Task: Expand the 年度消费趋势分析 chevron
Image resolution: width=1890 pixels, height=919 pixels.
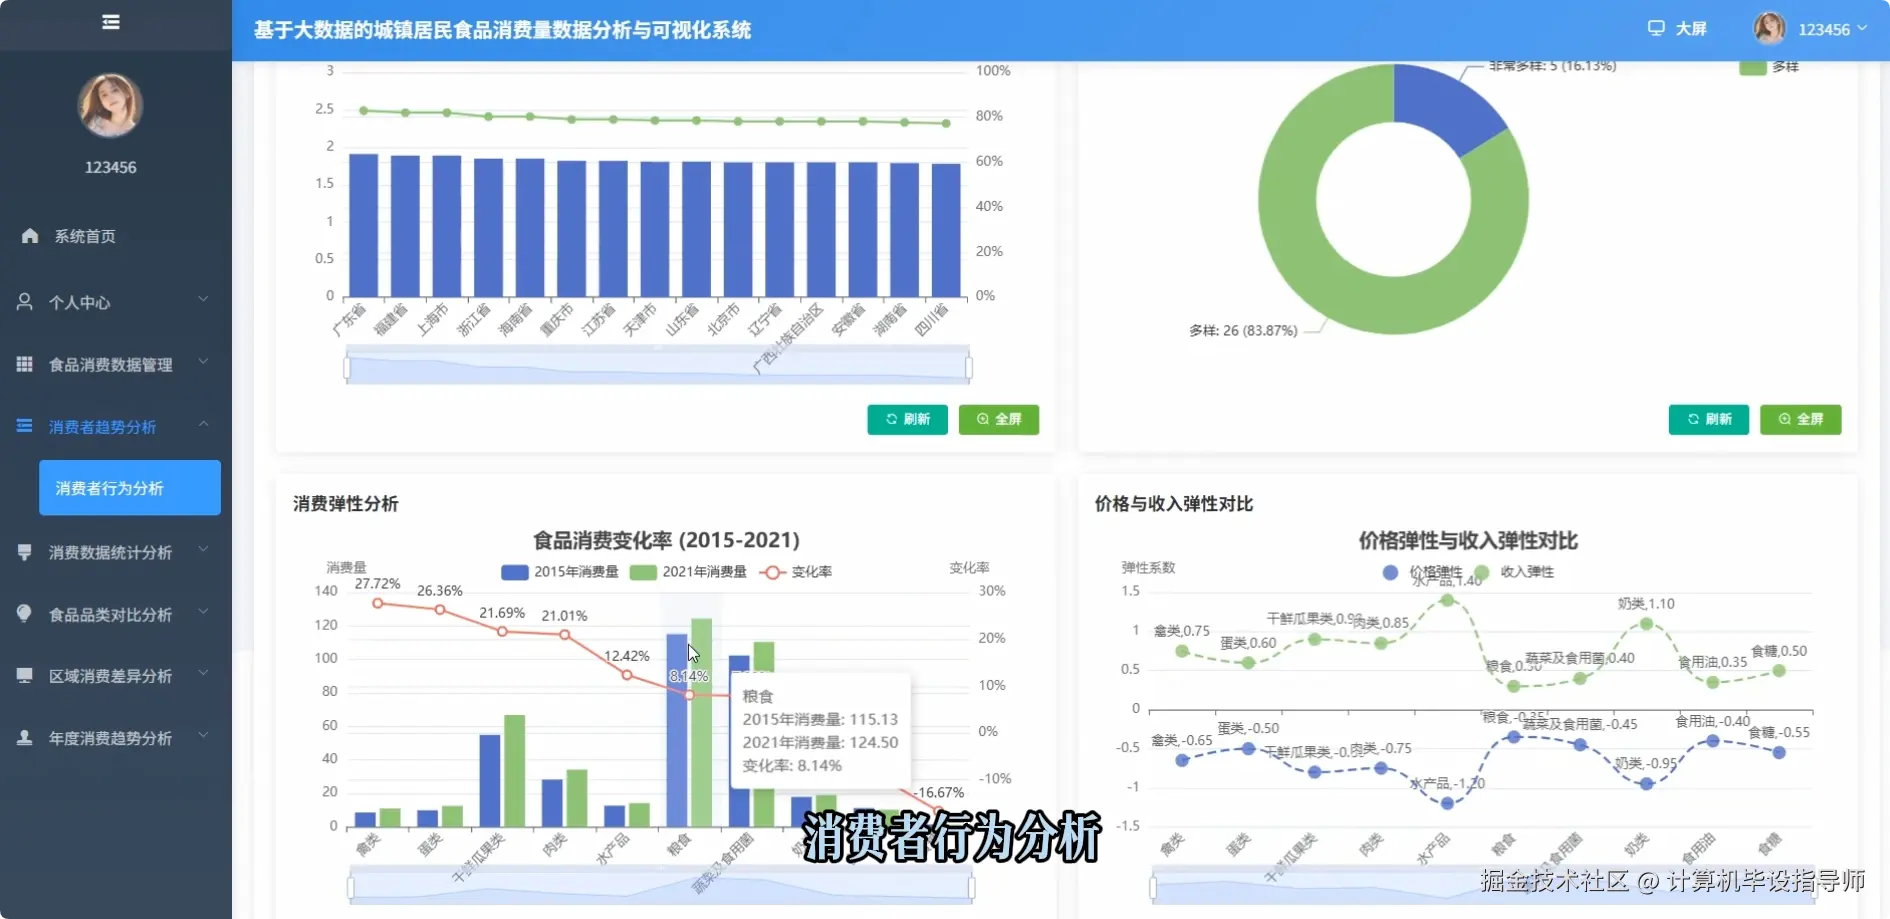Action: pyautogui.click(x=203, y=735)
